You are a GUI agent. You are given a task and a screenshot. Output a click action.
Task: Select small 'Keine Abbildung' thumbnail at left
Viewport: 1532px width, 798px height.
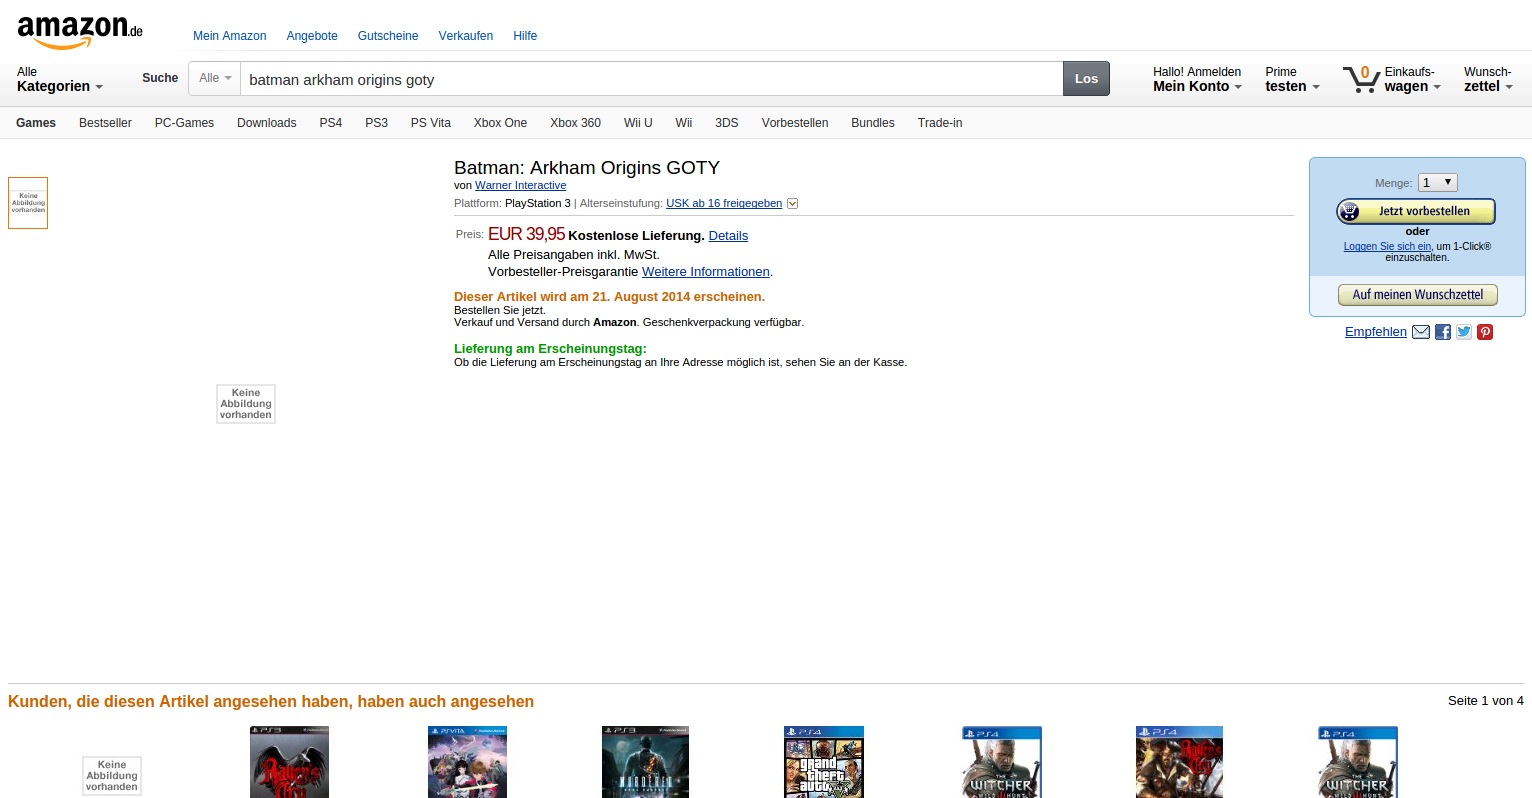28,203
